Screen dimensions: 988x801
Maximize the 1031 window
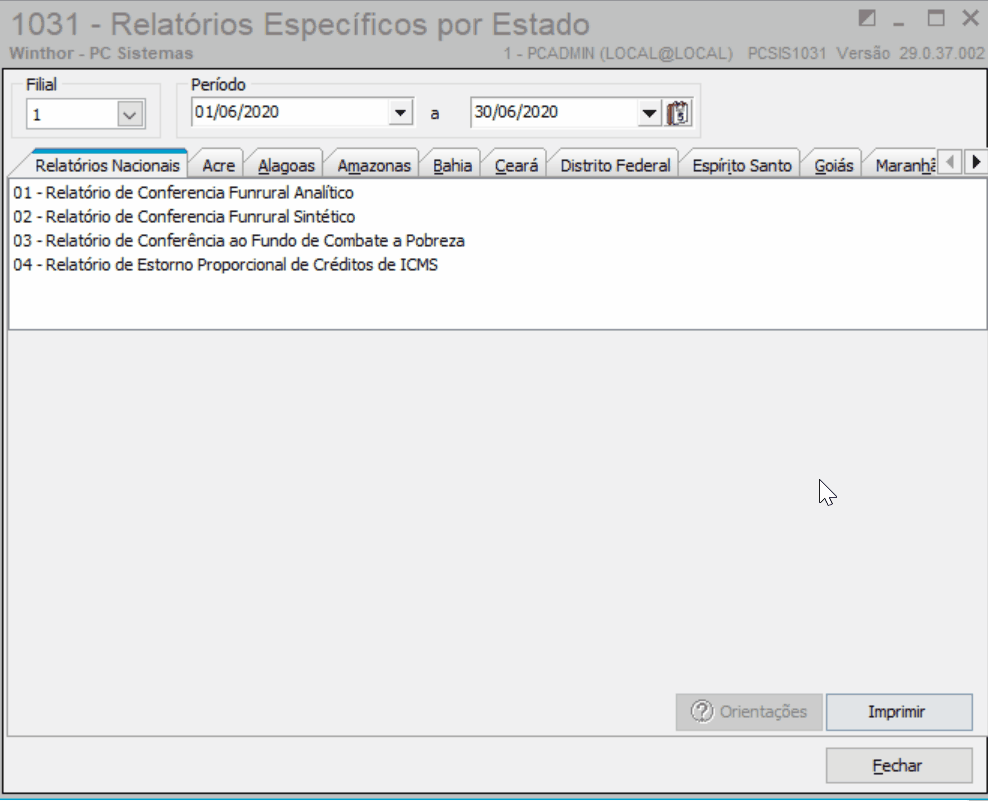[936, 18]
